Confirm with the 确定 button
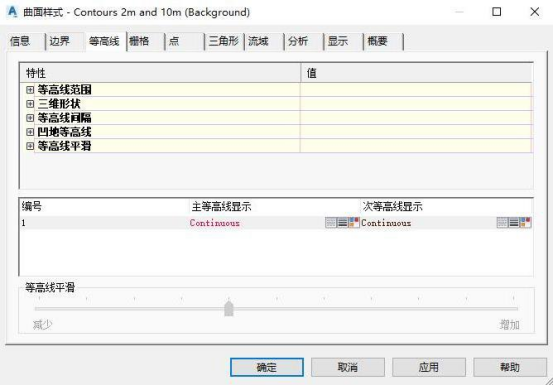This screenshot has width=554, height=385. click(x=267, y=367)
